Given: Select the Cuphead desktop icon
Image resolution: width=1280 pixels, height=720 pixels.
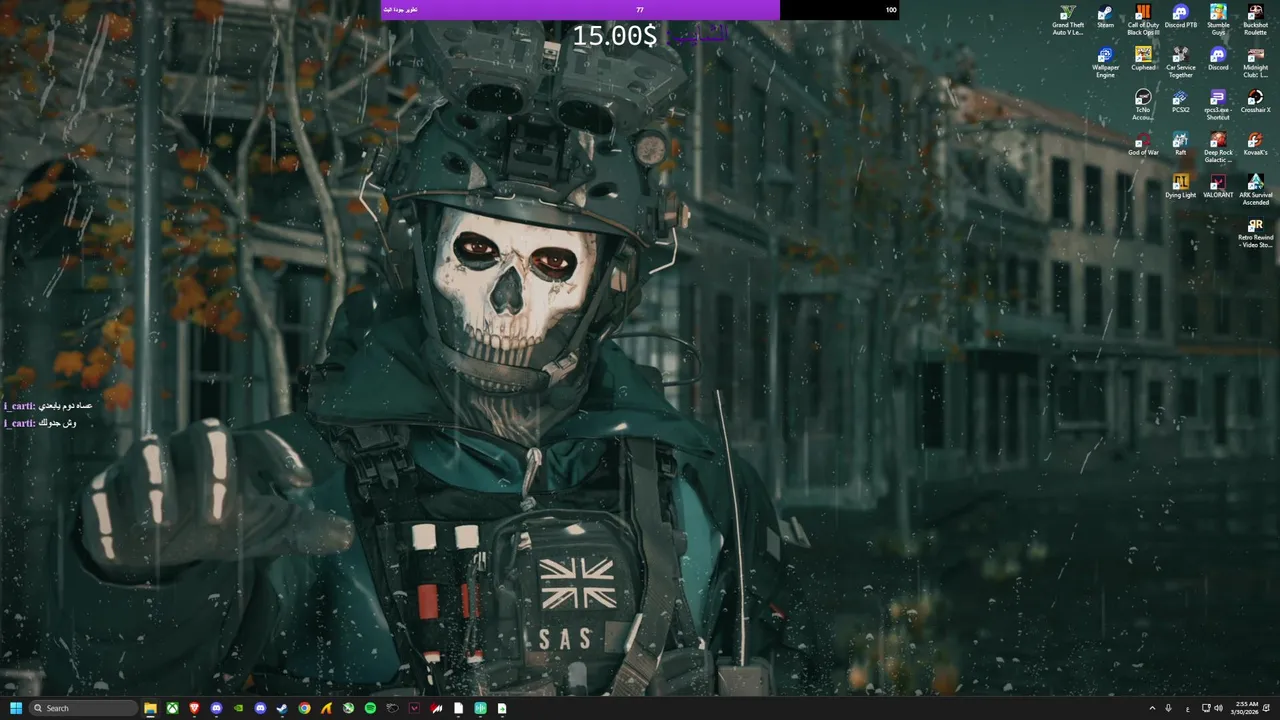Looking at the screenshot, I should tap(1143, 59).
